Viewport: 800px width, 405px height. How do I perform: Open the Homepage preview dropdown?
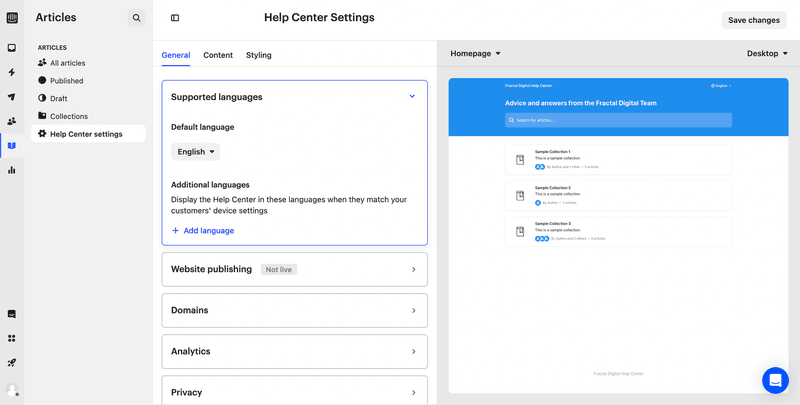point(475,54)
